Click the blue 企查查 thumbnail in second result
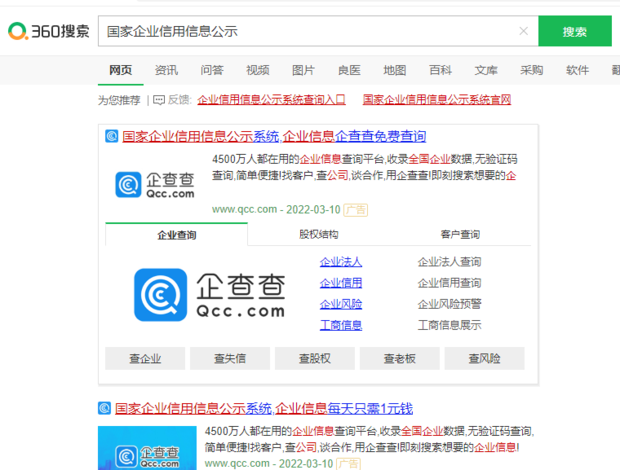The image size is (620, 470). pyautogui.click(x=147, y=448)
